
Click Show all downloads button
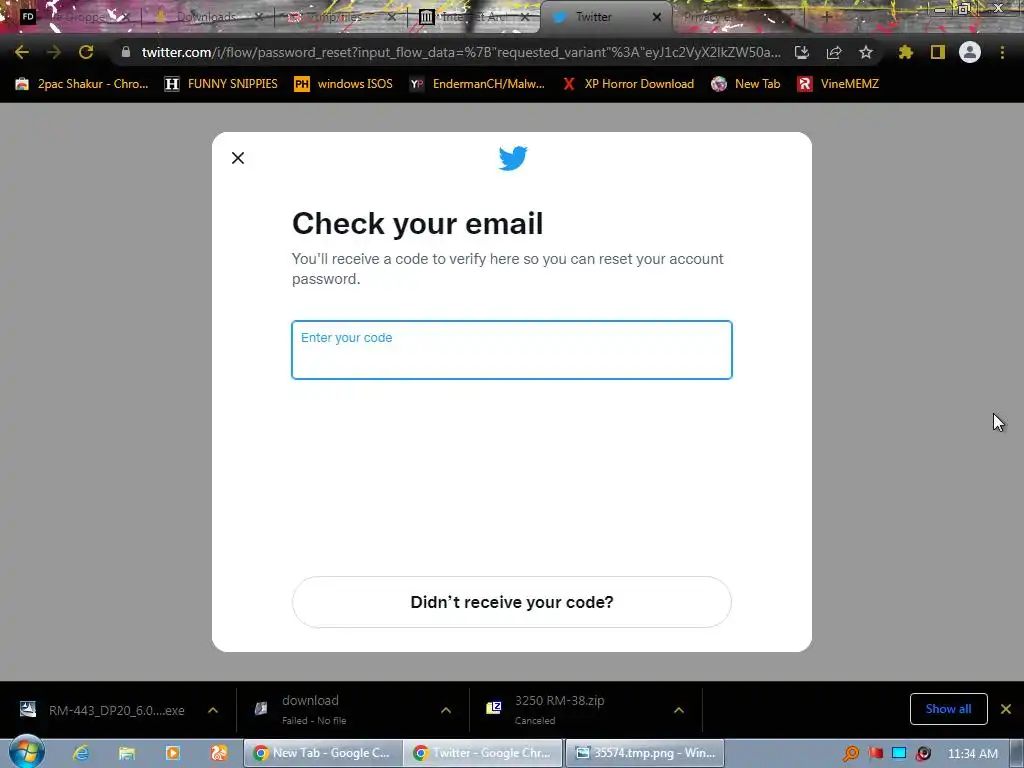pyautogui.click(x=948, y=709)
